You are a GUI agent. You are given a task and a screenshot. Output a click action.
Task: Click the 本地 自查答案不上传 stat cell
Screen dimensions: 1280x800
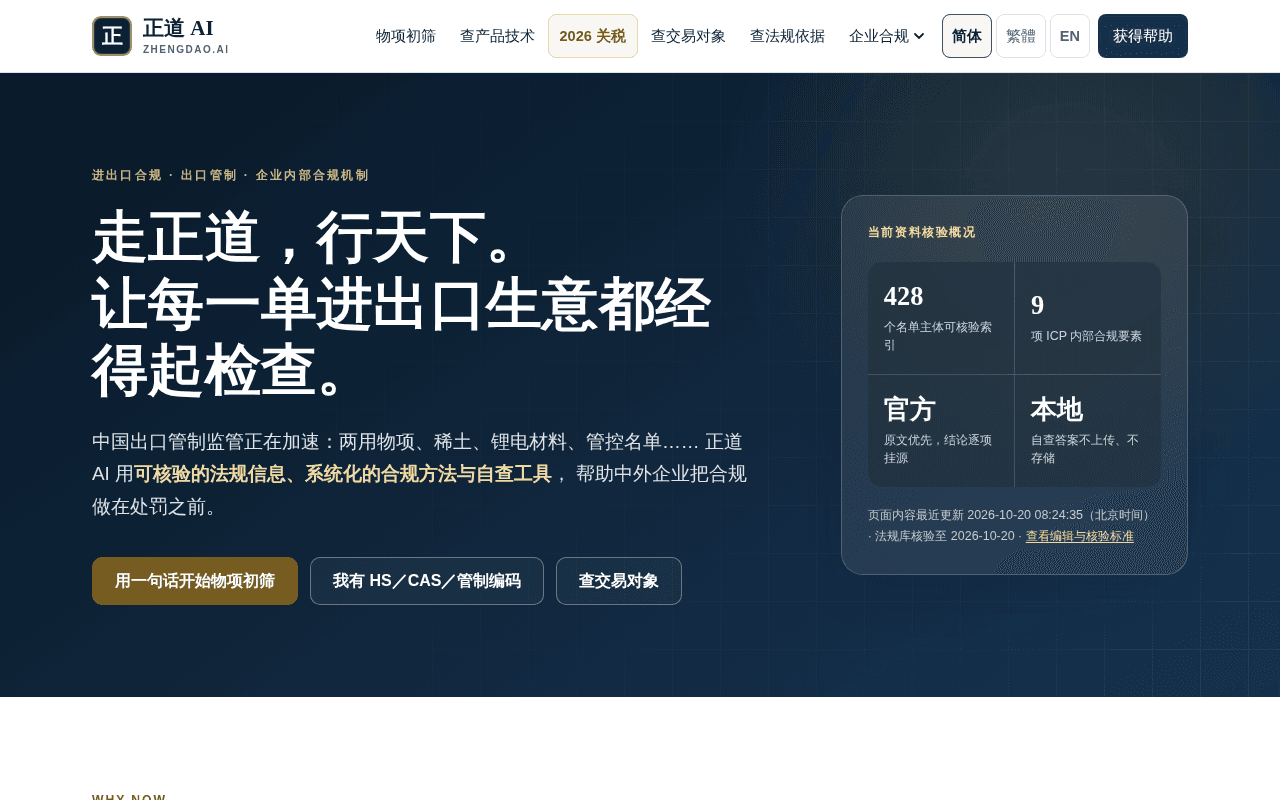coord(1088,431)
